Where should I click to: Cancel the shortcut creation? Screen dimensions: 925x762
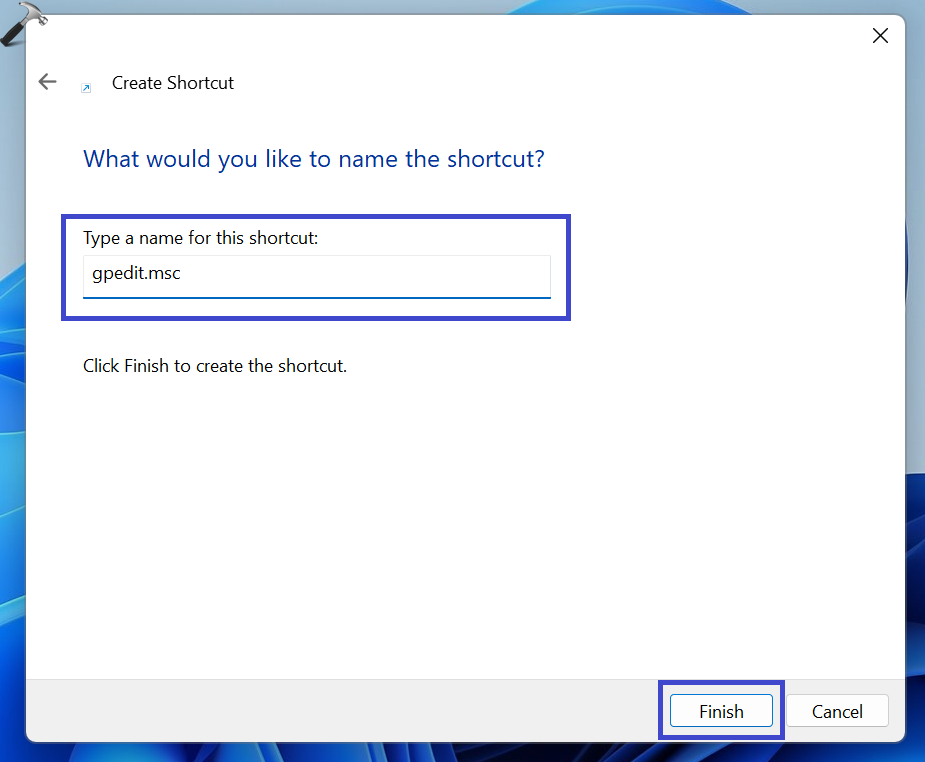pos(837,711)
